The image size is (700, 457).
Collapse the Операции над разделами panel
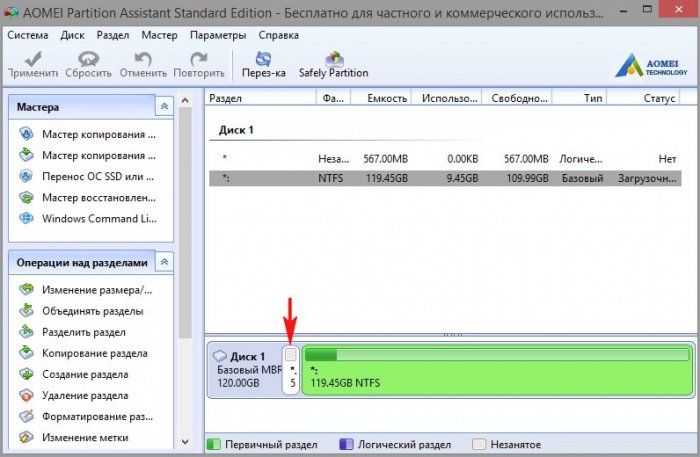[164, 262]
